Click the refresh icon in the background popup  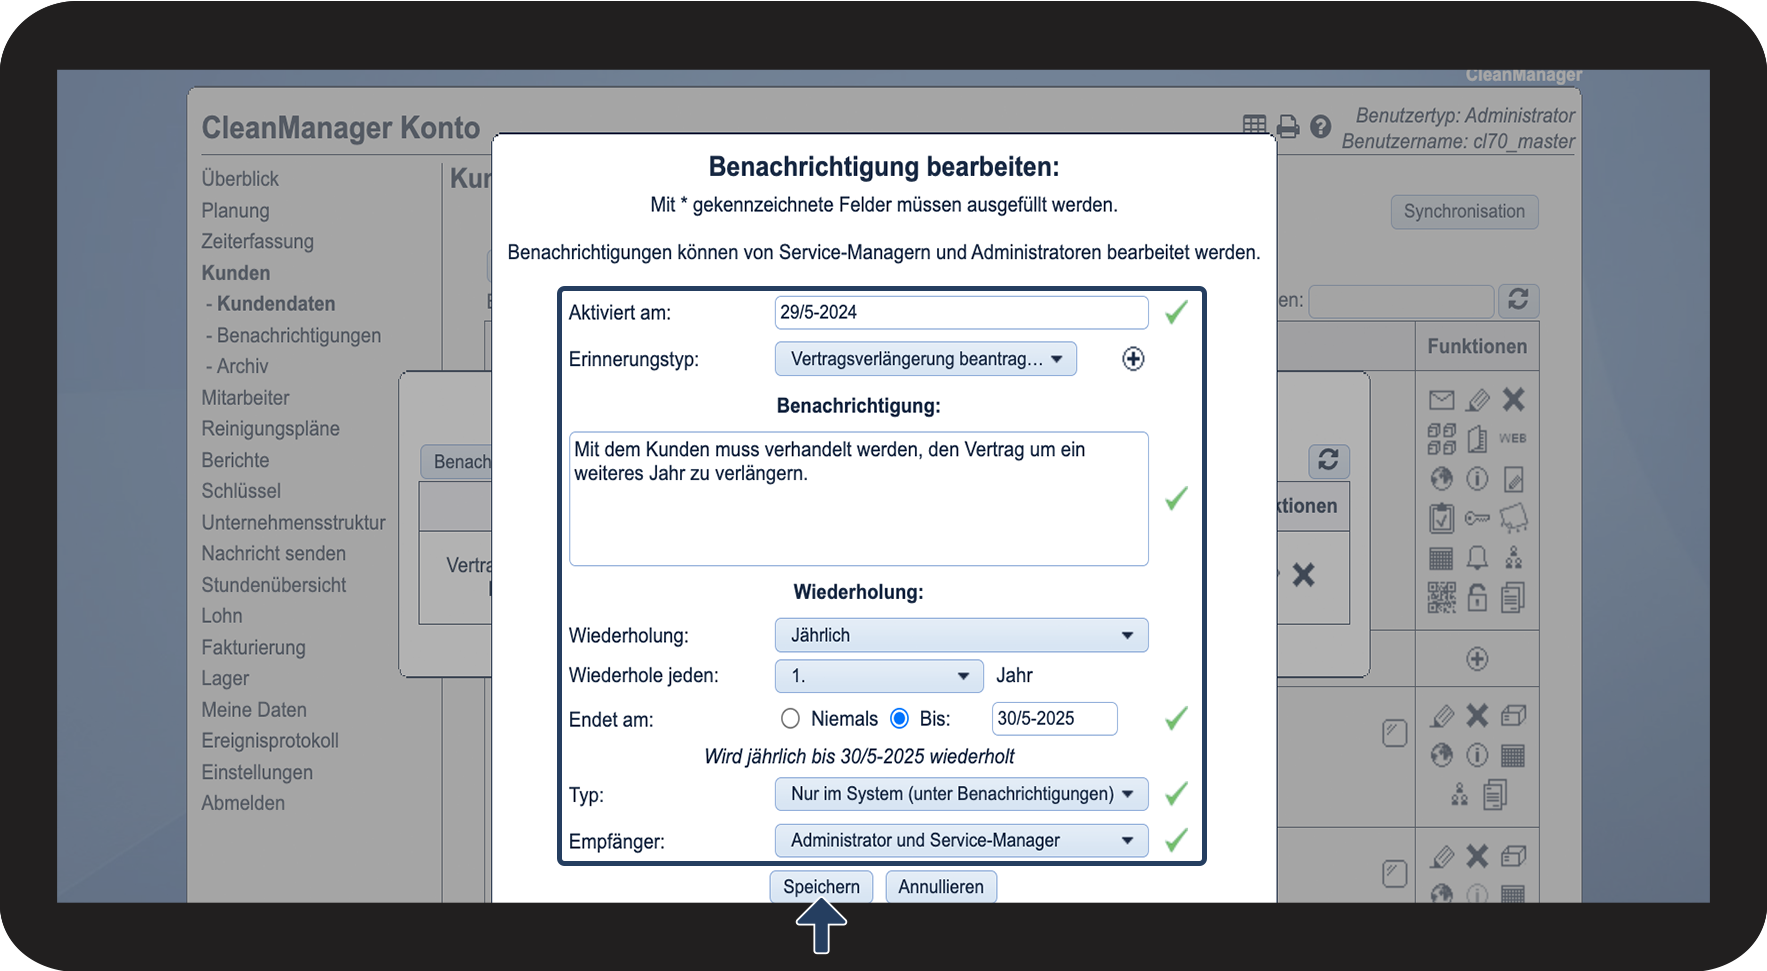pyautogui.click(x=1329, y=460)
